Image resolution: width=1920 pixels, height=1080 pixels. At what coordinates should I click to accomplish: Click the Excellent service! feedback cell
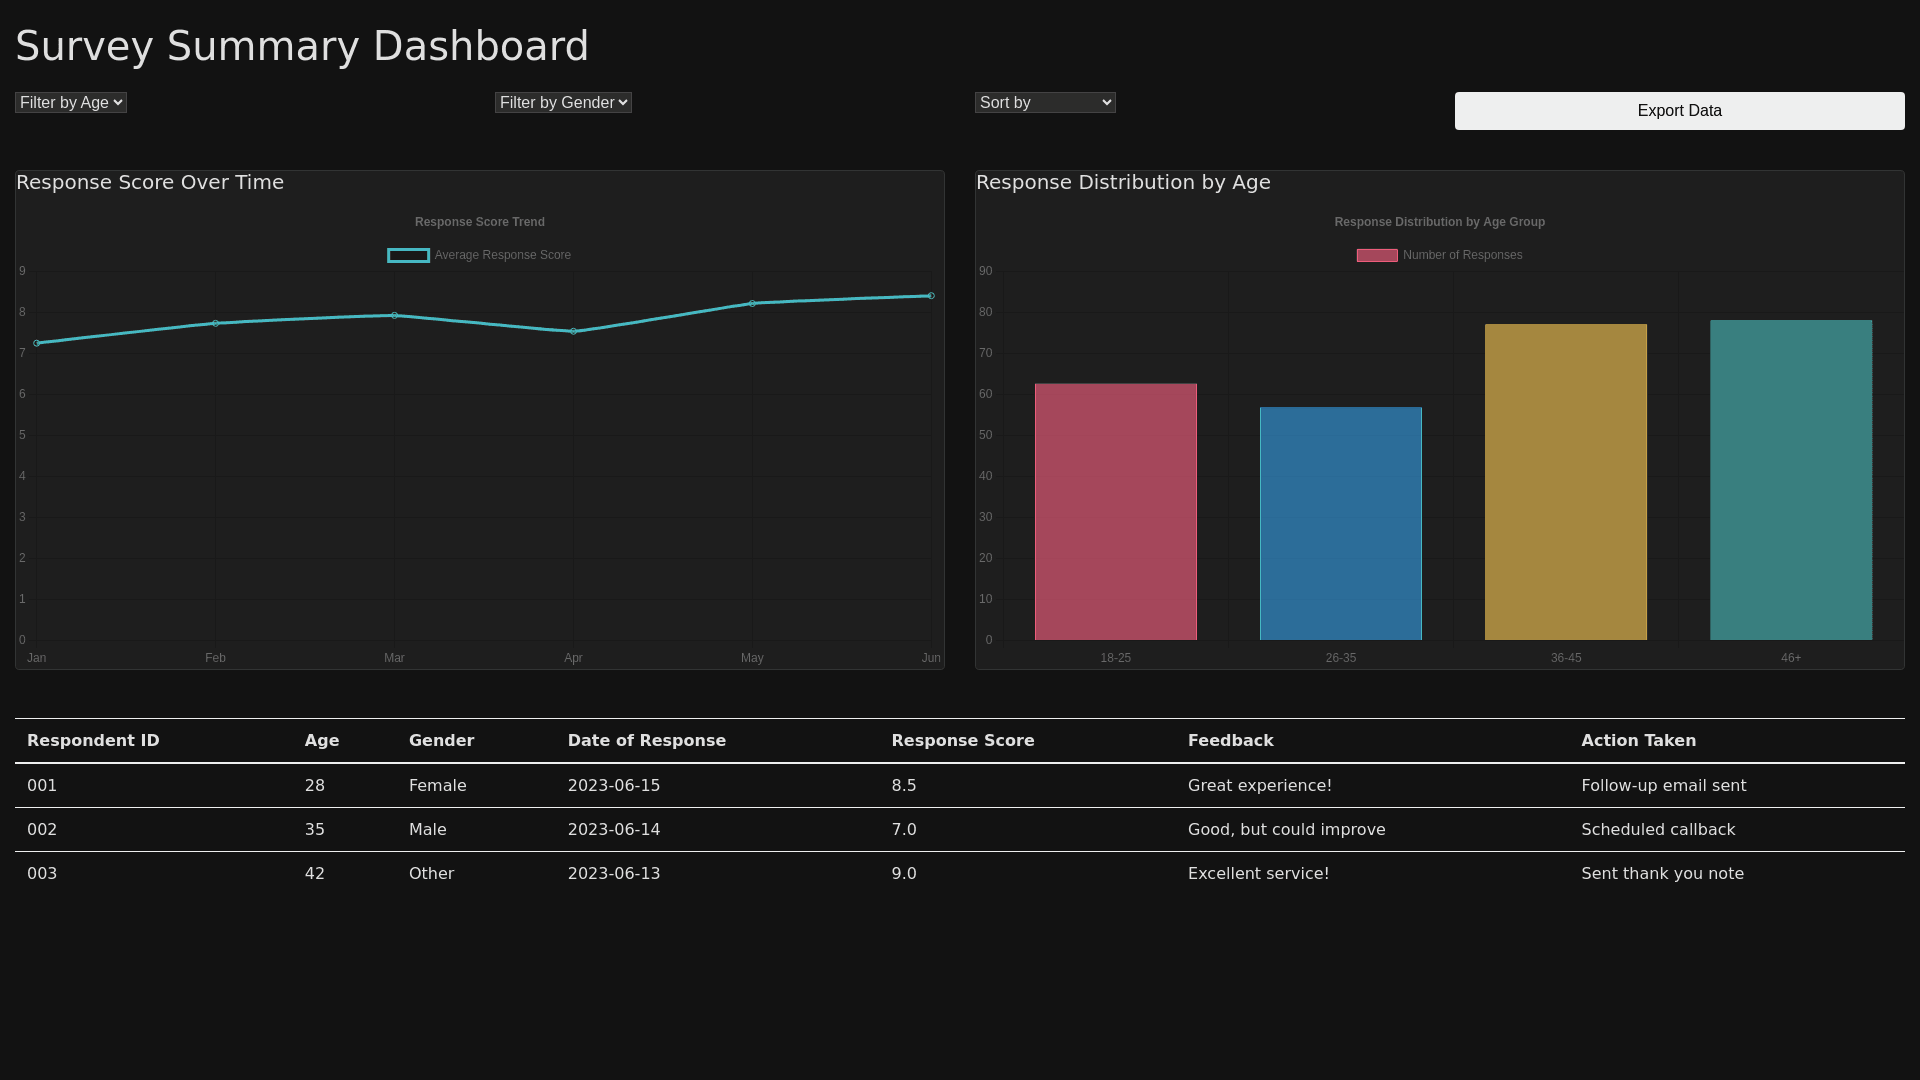(x=1258, y=874)
